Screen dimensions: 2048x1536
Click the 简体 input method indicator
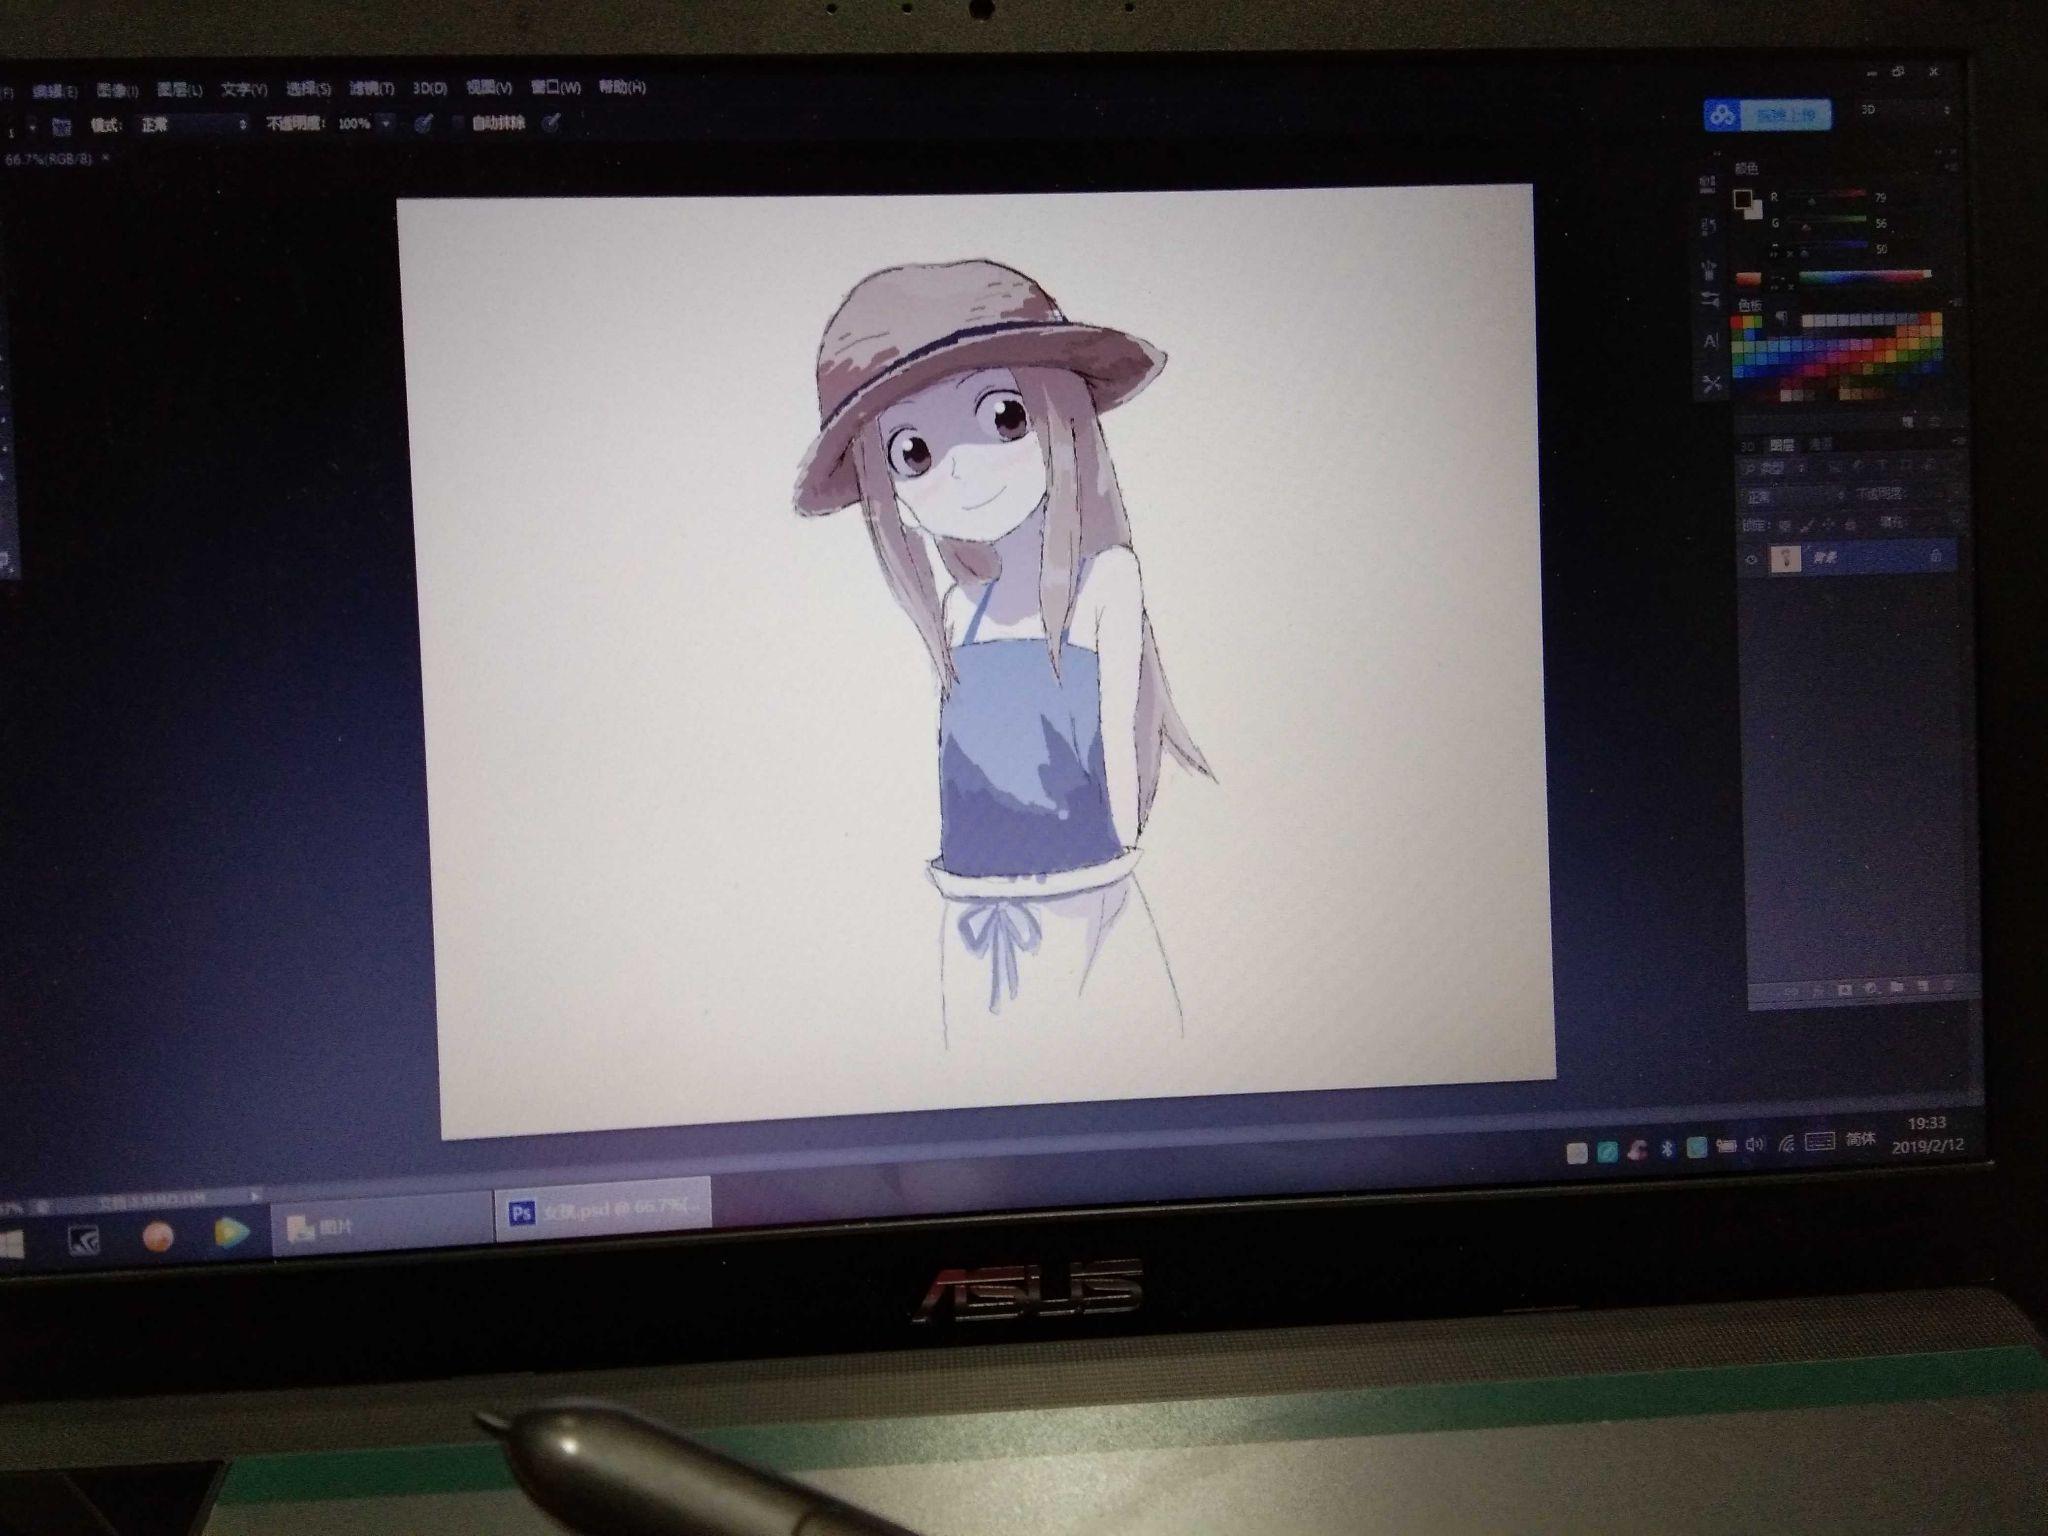tap(1860, 1139)
